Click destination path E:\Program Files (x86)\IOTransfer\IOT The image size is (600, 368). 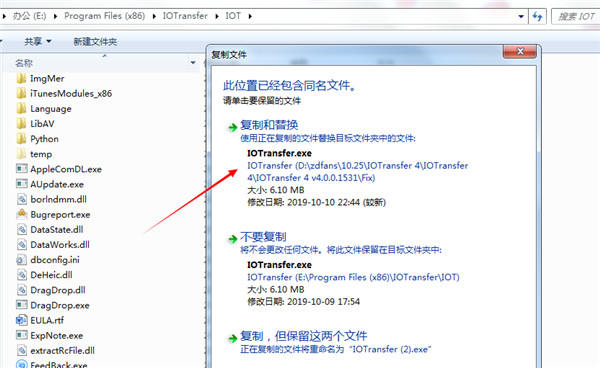(x=353, y=277)
